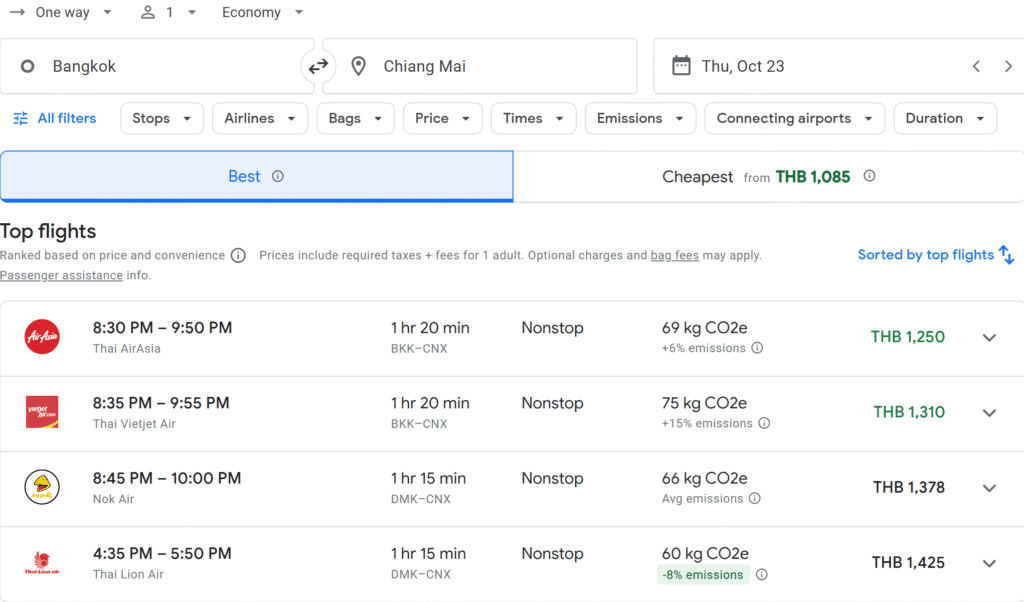Go to the next date with the right arrow
The width and height of the screenshot is (1024, 602).
(1008, 67)
